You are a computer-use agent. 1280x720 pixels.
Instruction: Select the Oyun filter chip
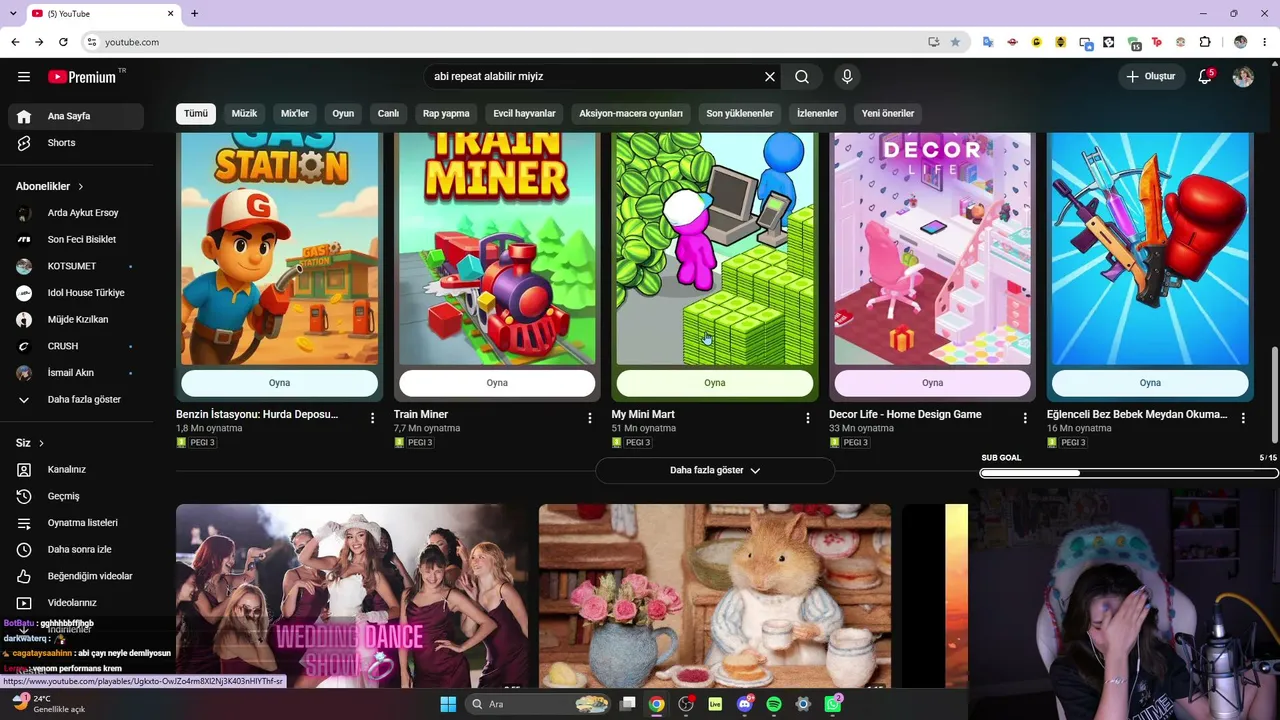point(343,113)
